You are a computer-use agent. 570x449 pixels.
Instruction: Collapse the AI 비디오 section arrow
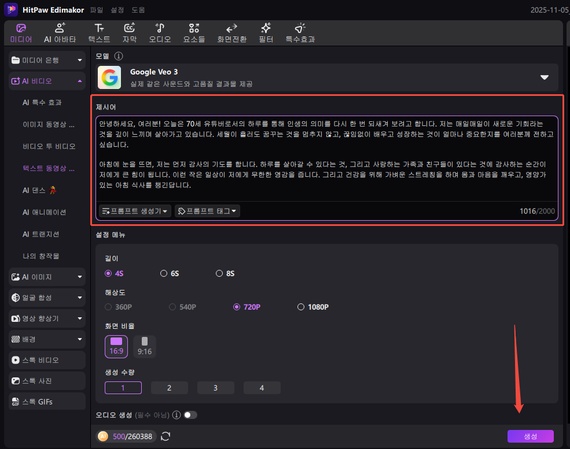click(x=80, y=81)
